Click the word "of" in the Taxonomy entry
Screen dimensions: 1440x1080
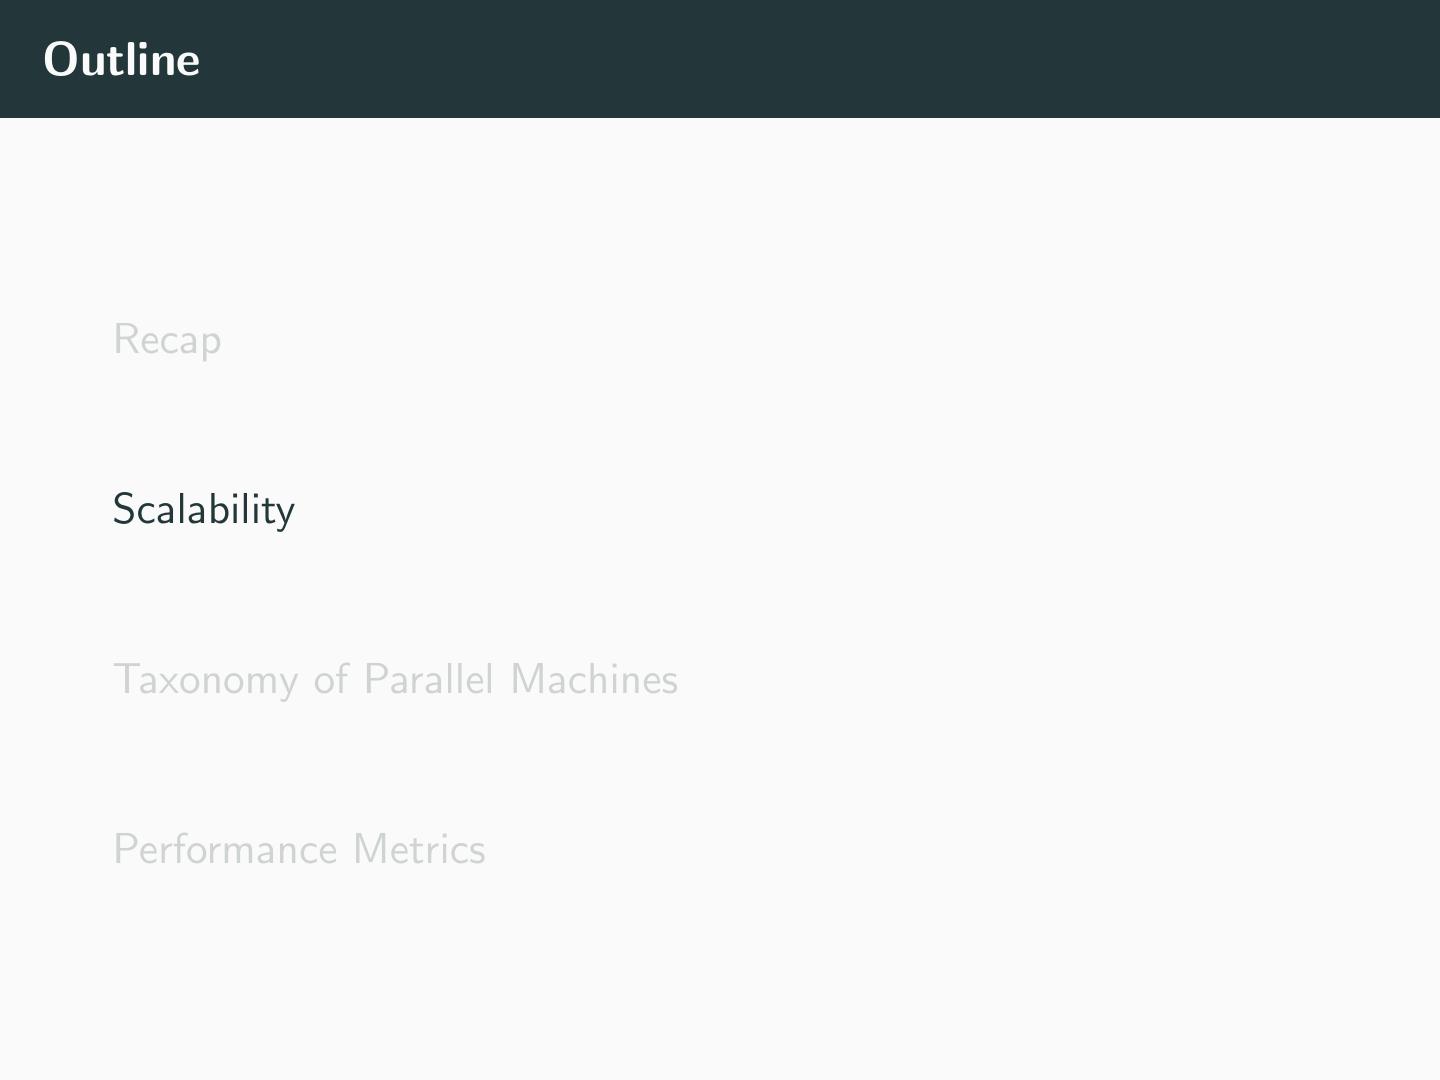331,680
